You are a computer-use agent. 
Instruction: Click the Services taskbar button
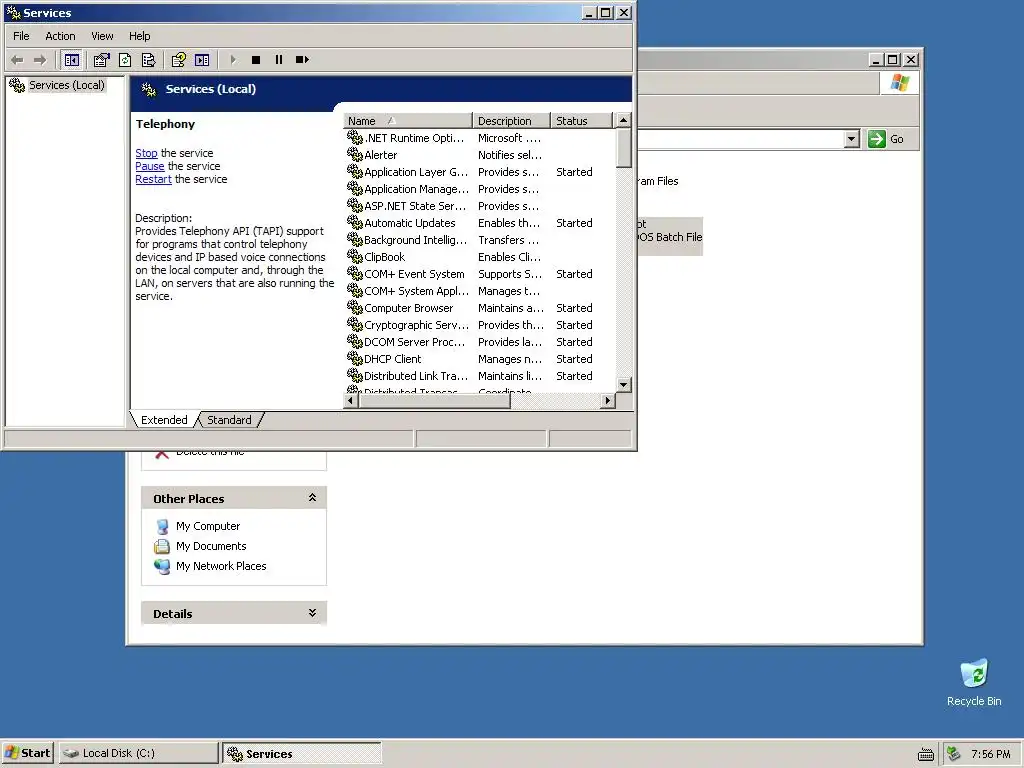click(x=302, y=753)
